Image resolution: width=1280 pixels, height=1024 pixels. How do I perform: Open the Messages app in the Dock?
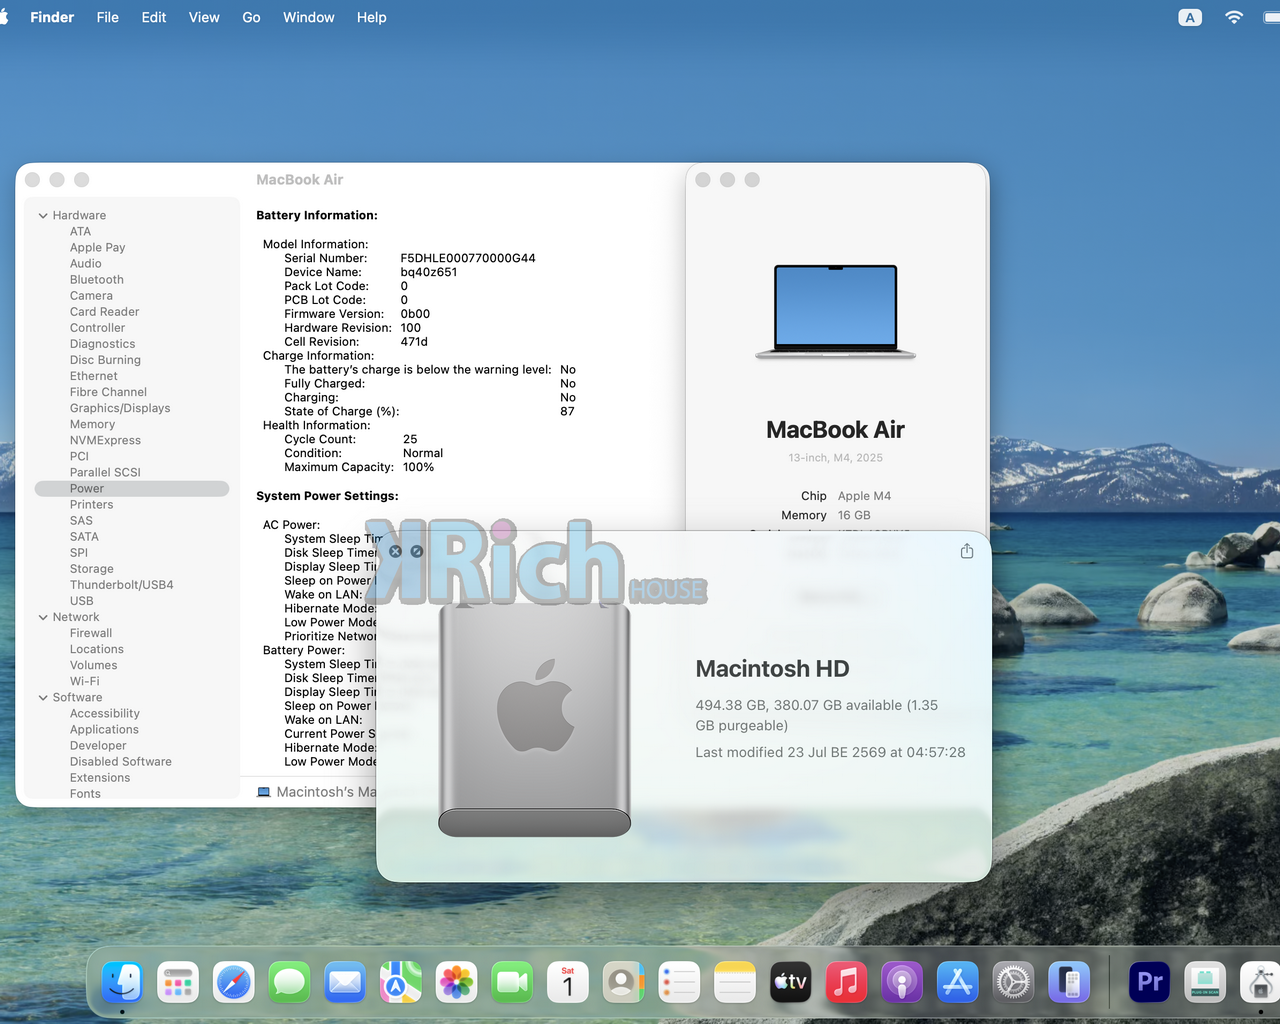289,983
